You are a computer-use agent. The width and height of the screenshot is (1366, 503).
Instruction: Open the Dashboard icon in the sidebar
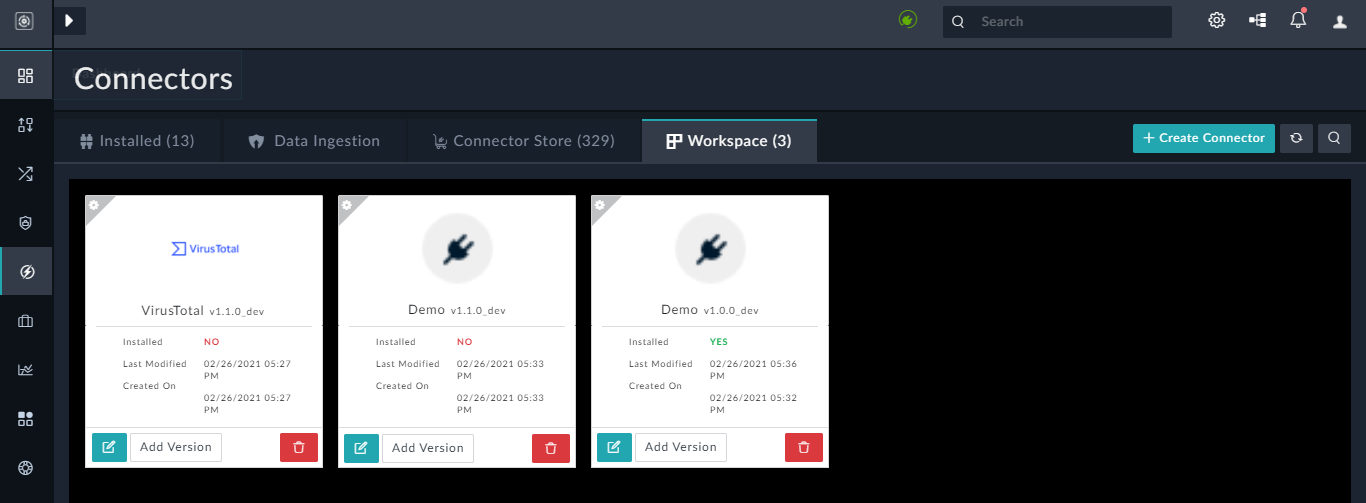tap(26, 76)
